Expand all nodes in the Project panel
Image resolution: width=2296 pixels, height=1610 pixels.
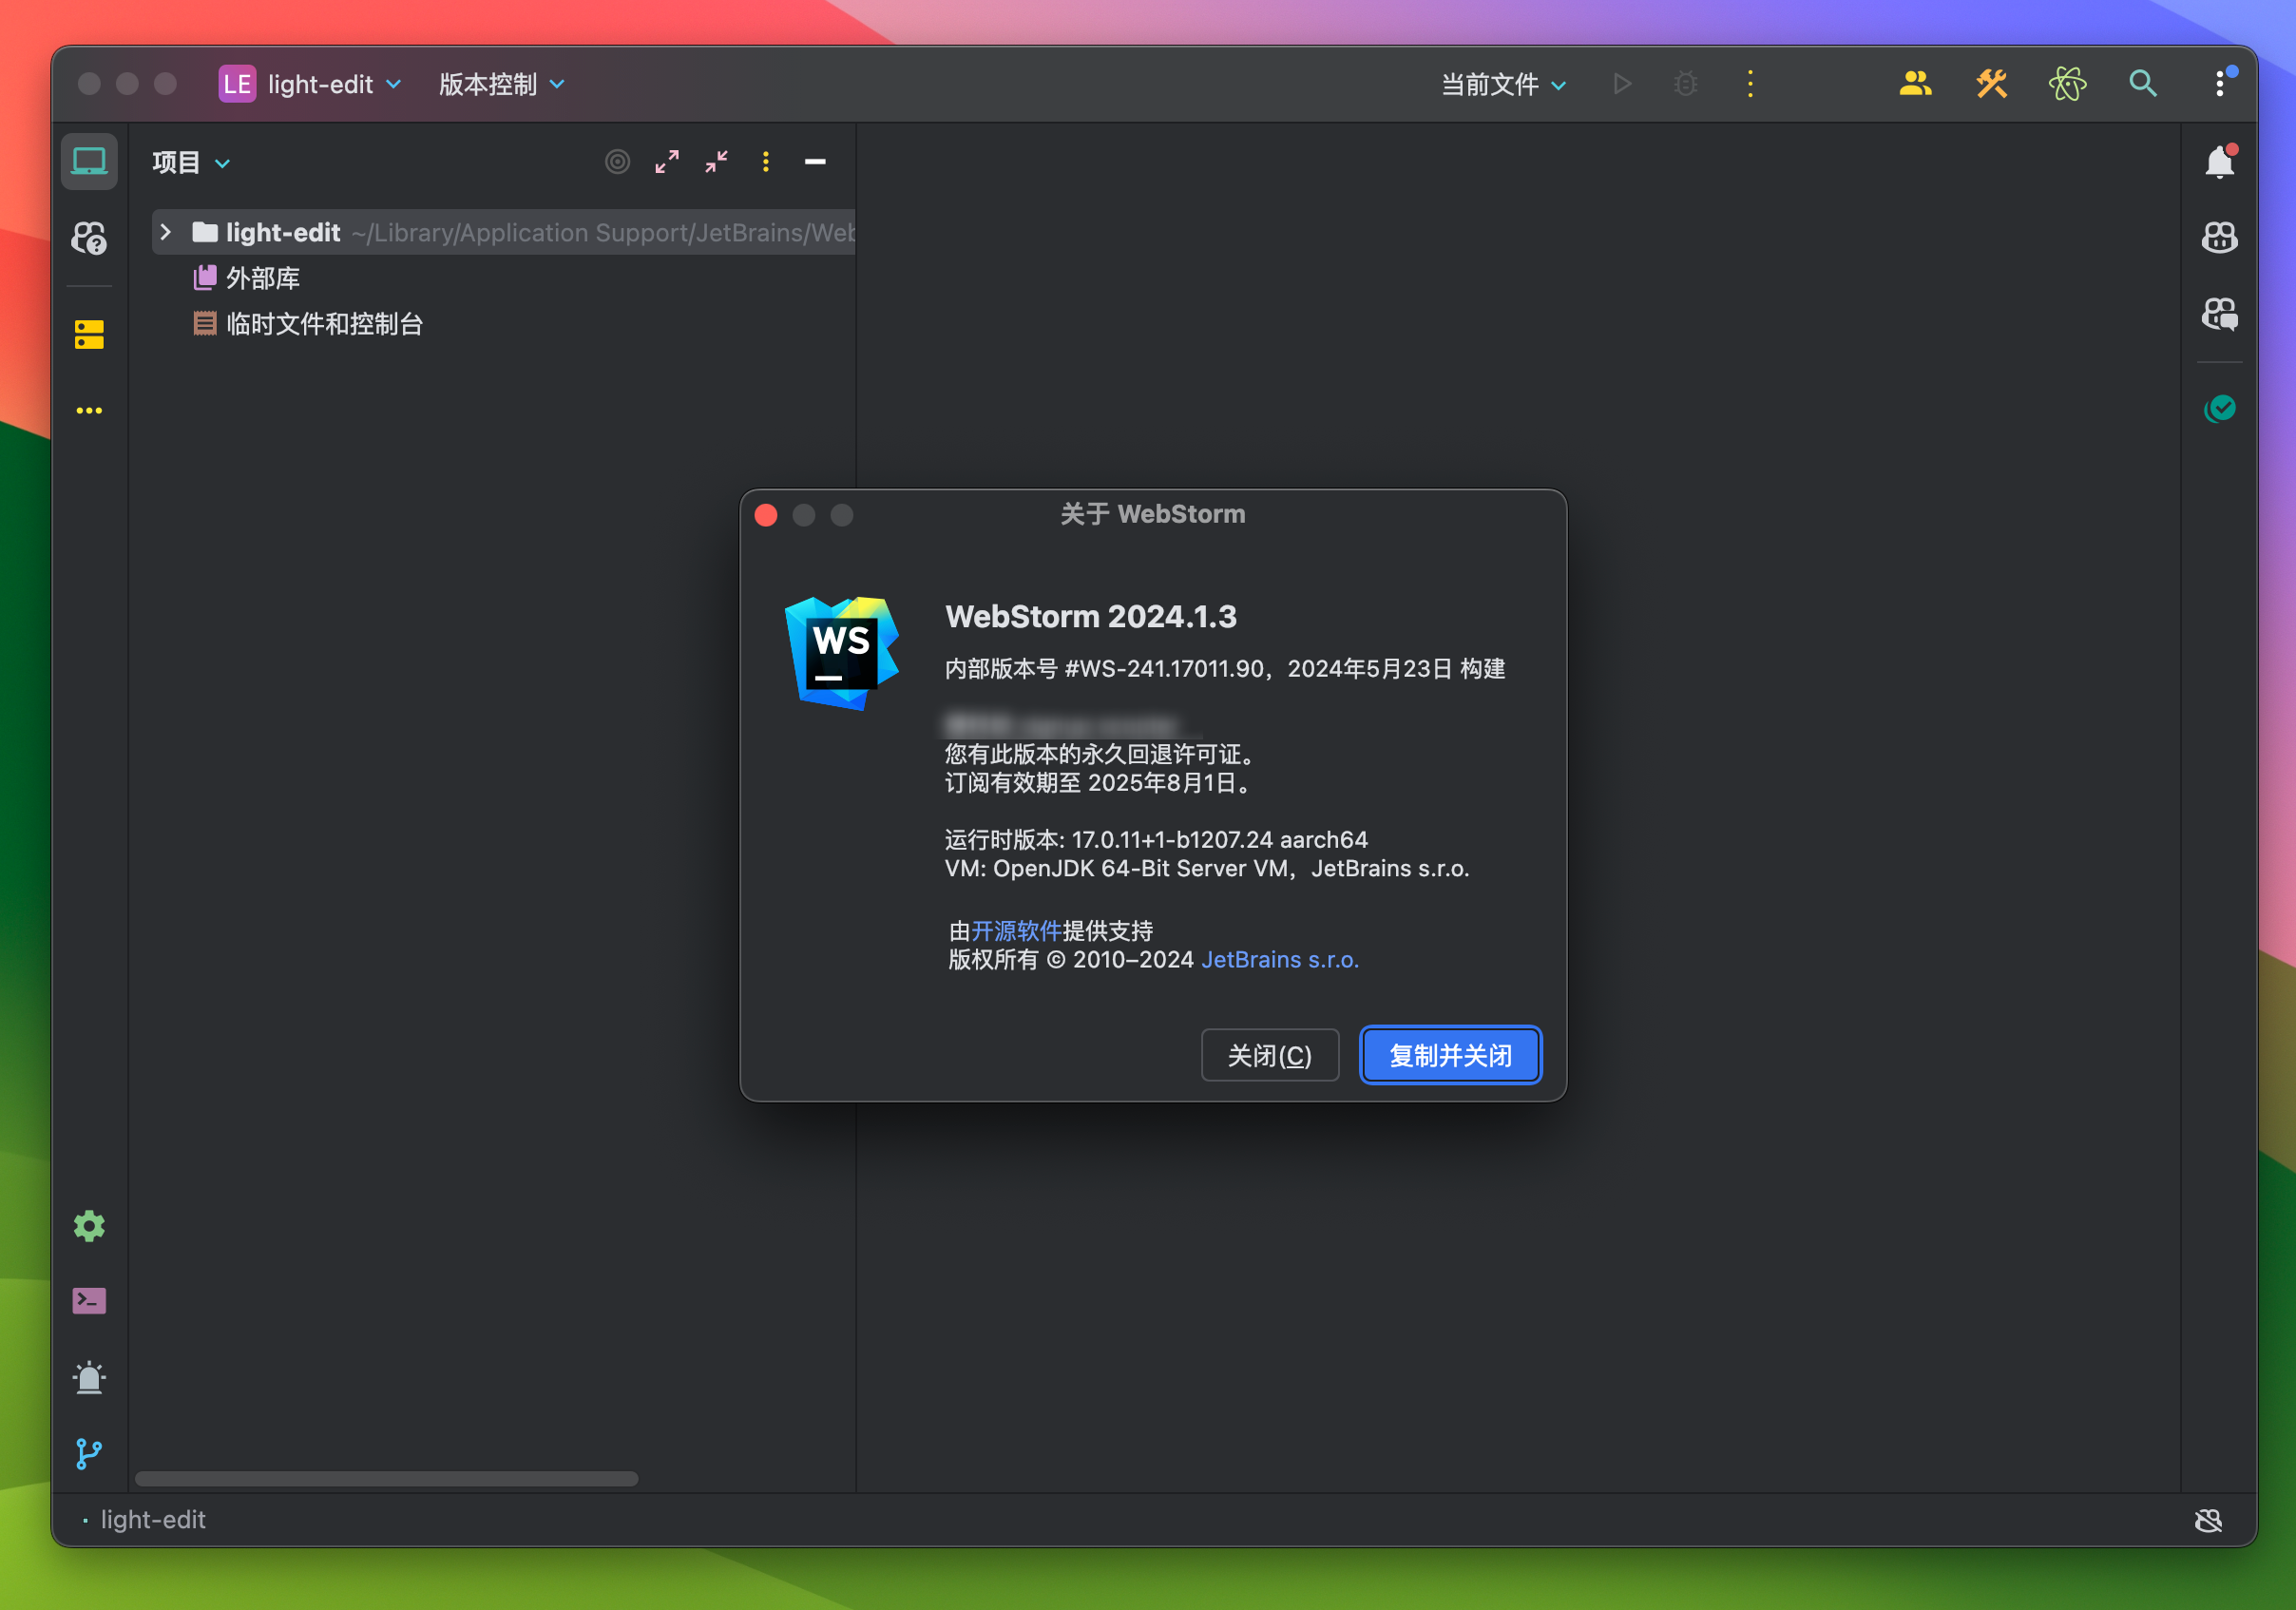(x=667, y=162)
